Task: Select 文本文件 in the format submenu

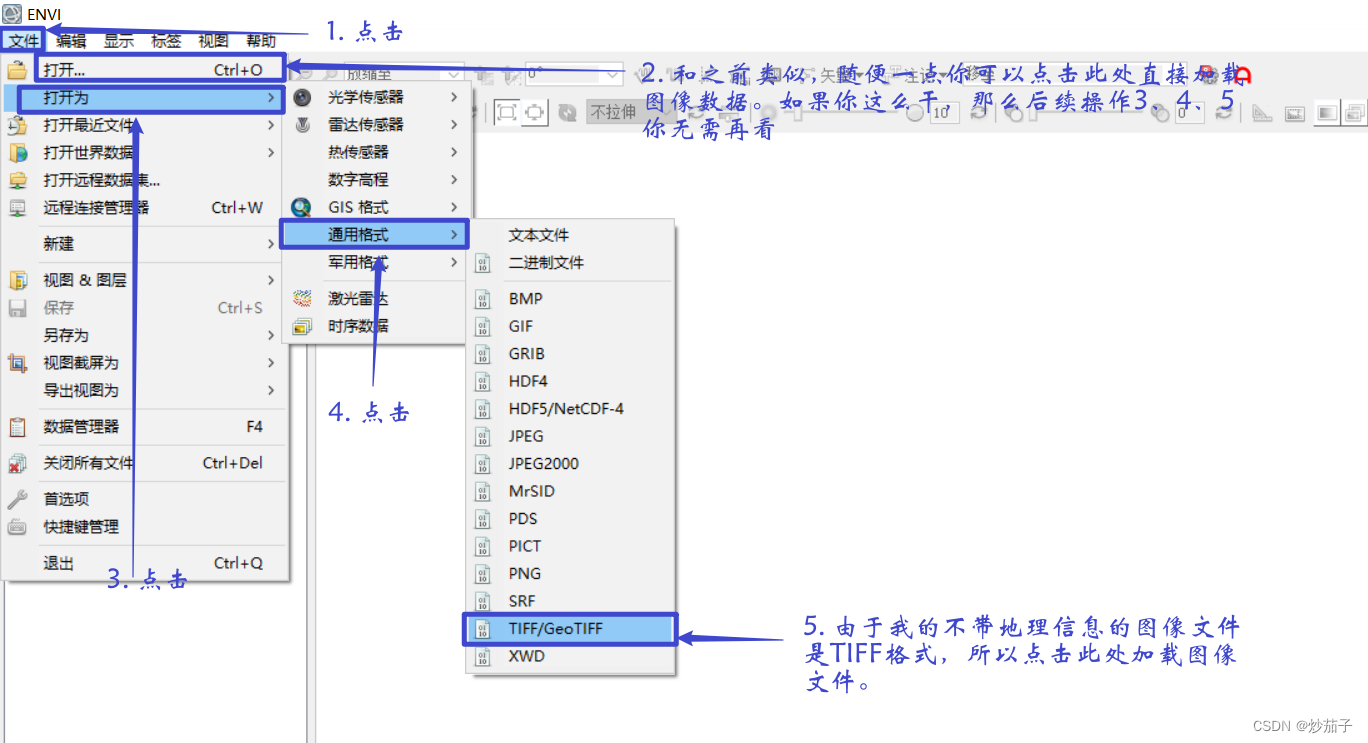Action: (571, 235)
